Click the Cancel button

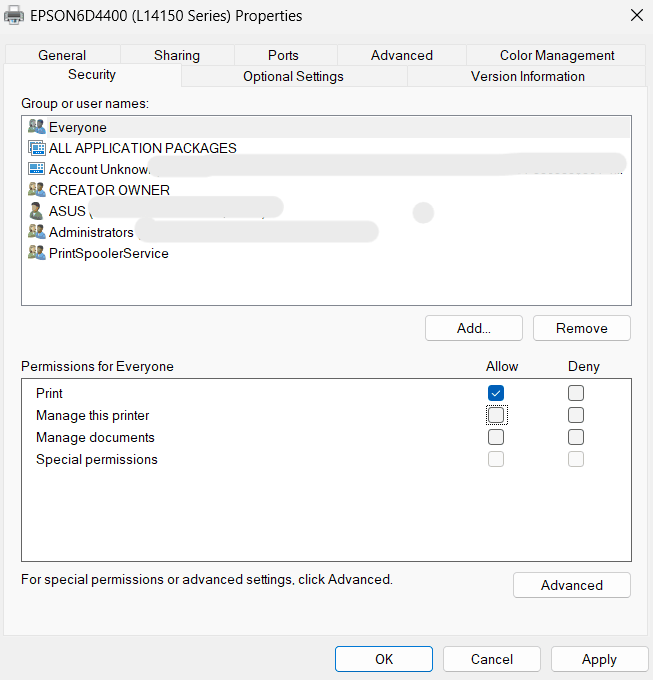point(492,659)
